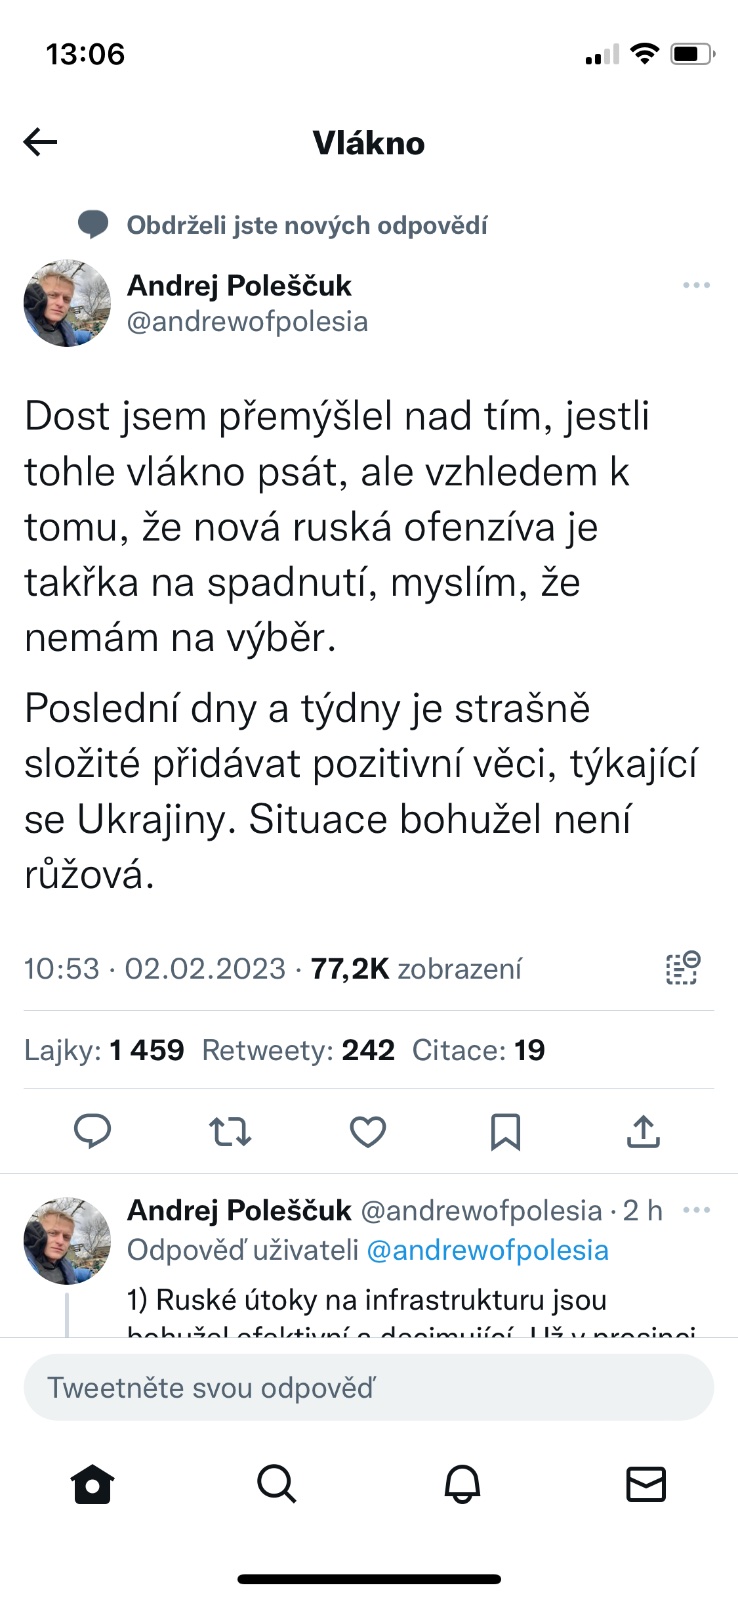Tap Andrej Poleščuk's main profile picture
This screenshot has height=1600, width=738.
67,303
